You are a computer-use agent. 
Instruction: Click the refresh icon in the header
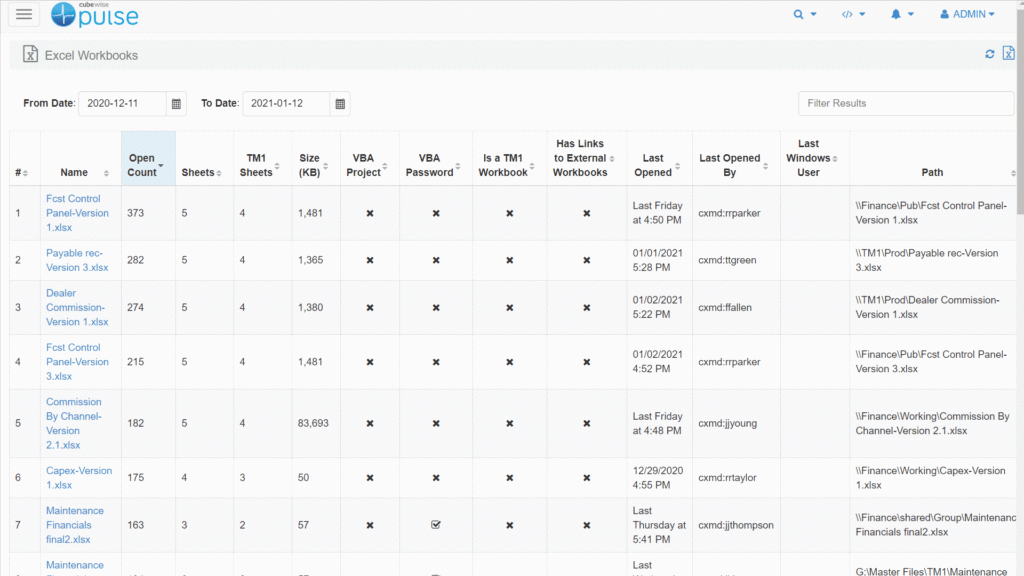pyautogui.click(x=990, y=54)
